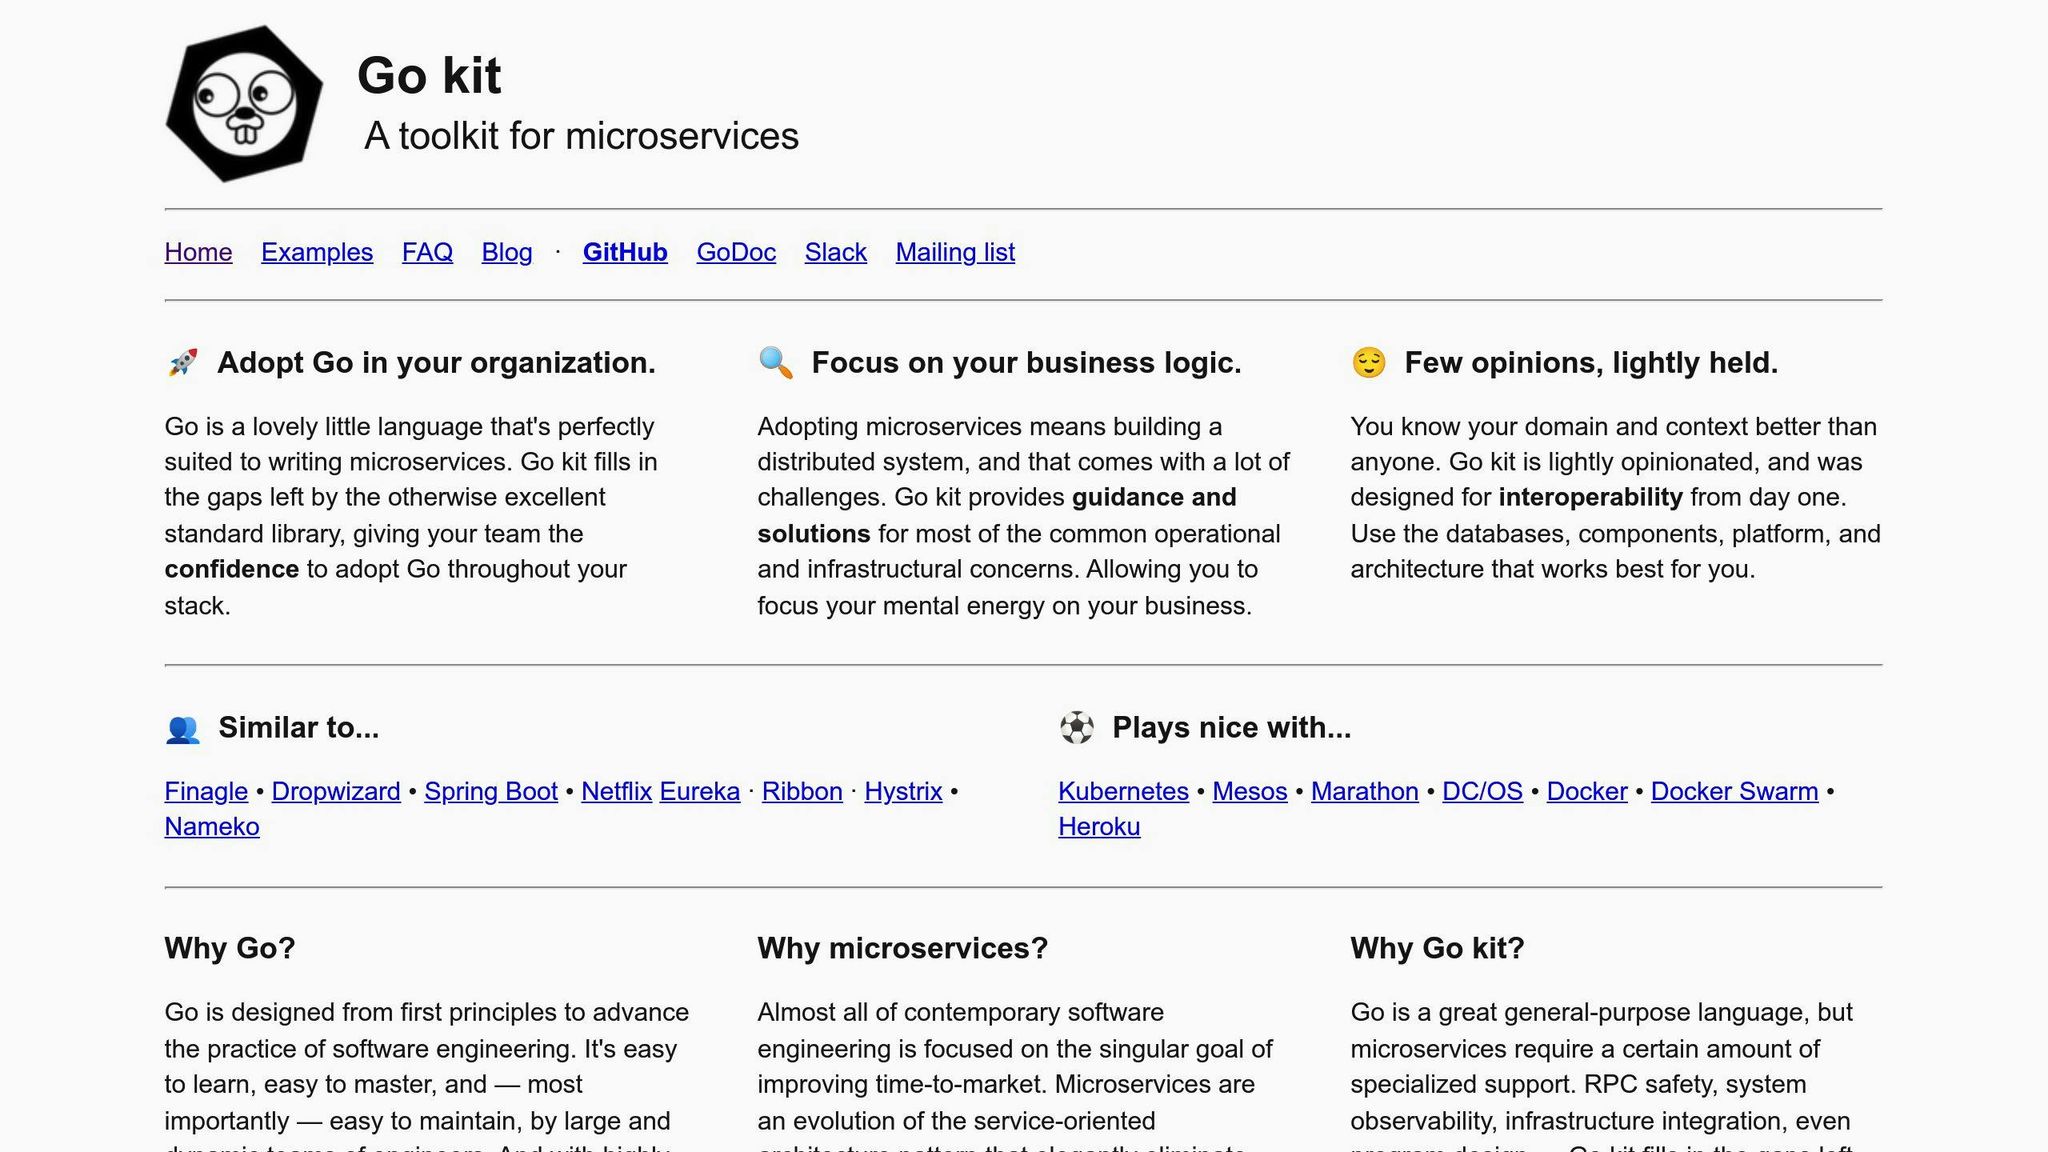The image size is (2048, 1152).
Task: Click the soccer ball emoji icon
Action: pos(1076,728)
